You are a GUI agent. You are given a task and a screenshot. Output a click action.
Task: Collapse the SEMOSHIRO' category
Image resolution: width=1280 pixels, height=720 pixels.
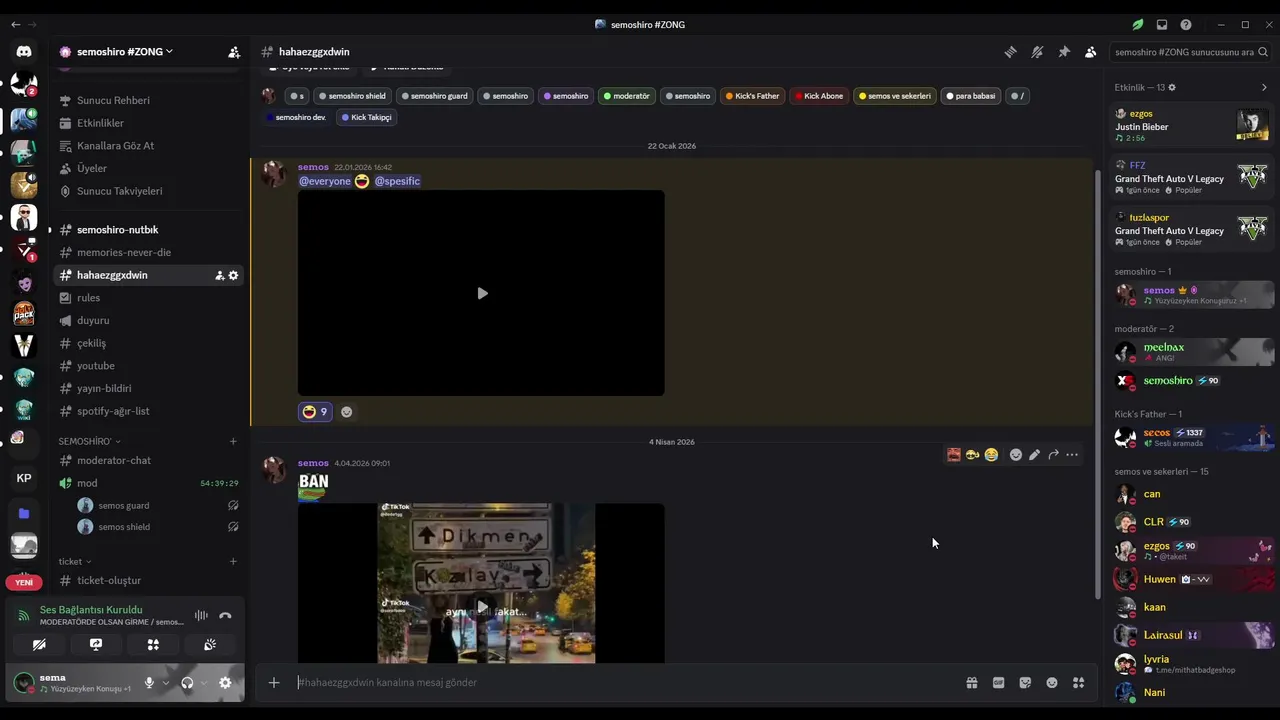click(x=89, y=441)
